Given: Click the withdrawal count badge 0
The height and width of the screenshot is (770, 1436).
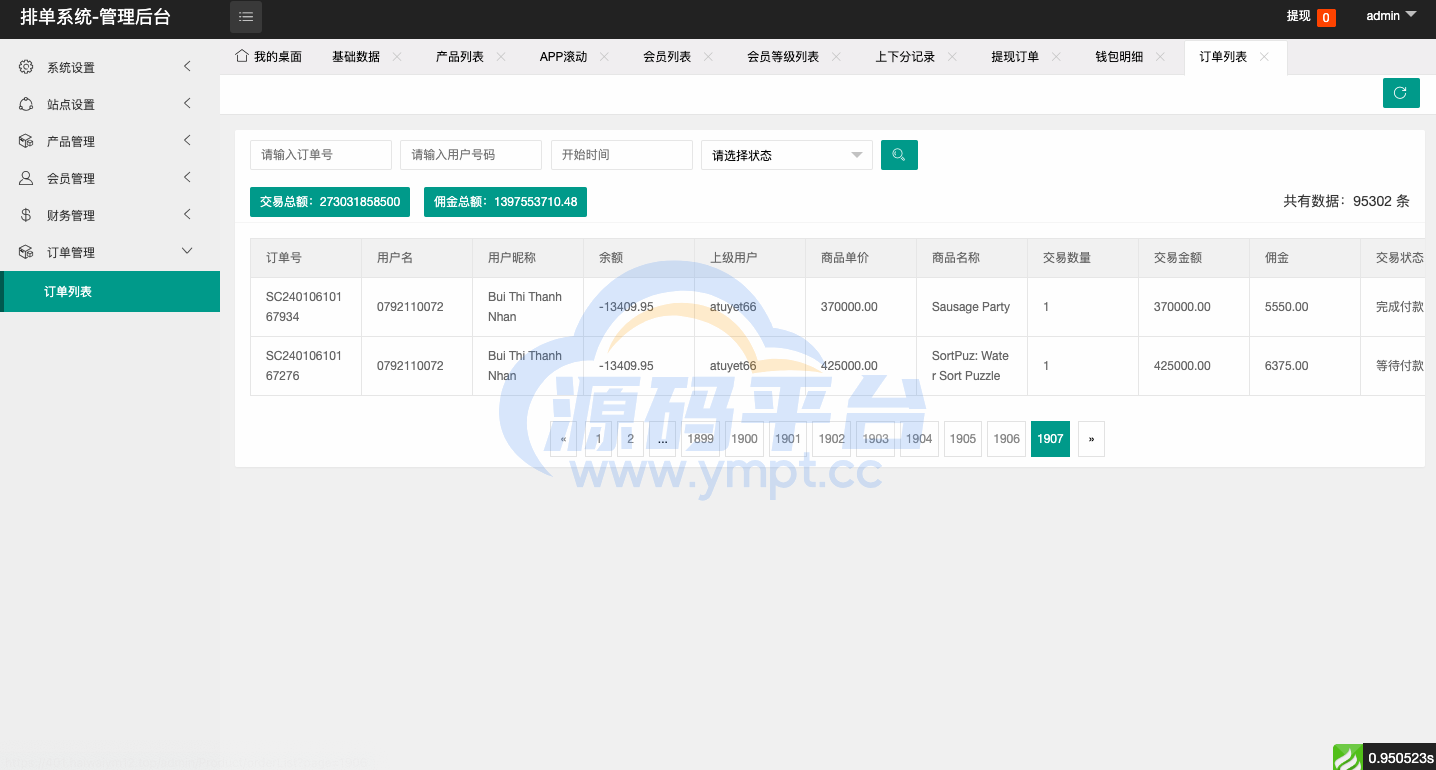Looking at the screenshot, I should click(1326, 17).
